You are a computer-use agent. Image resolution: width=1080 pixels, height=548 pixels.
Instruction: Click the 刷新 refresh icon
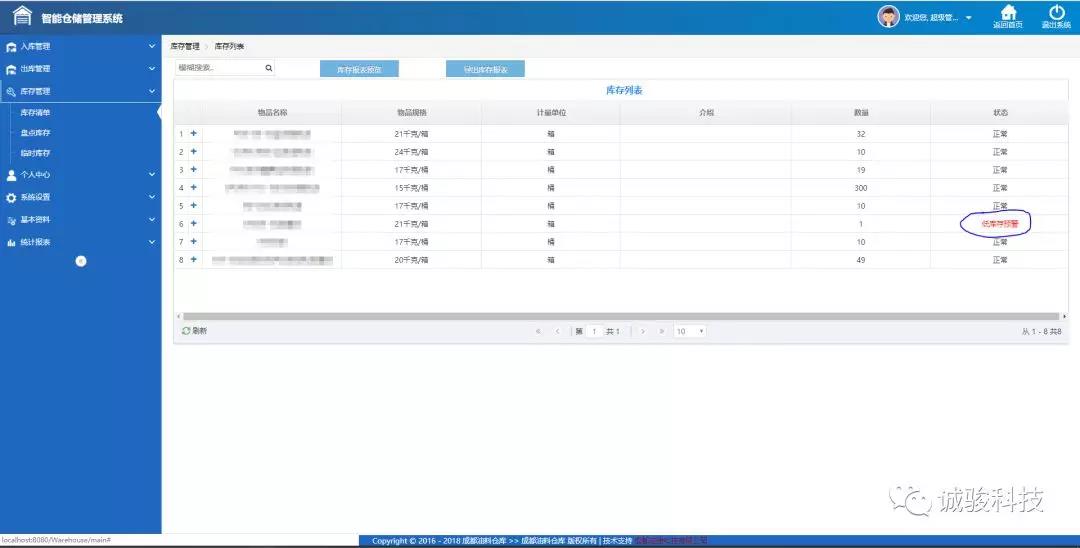(x=186, y=331)
